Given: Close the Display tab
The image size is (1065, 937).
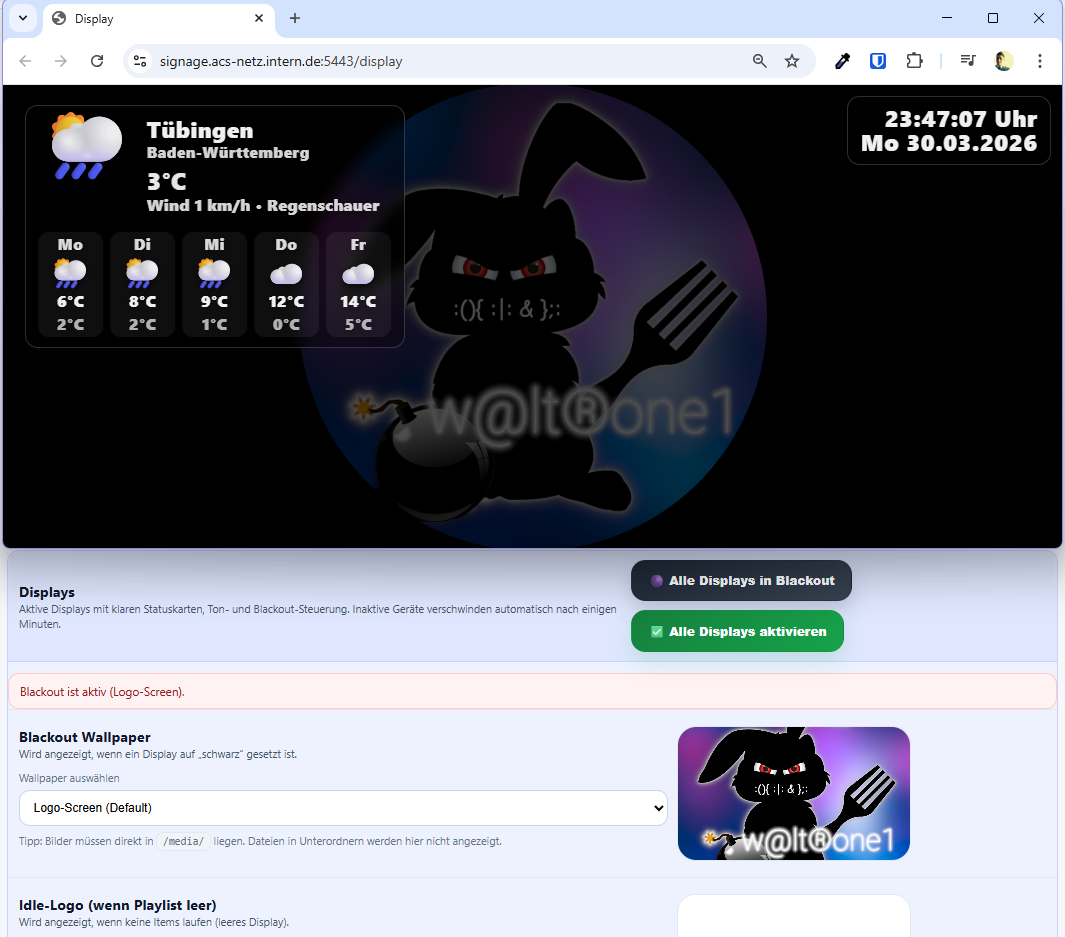Looking at the screenshot, I should [x=259, y=18].
